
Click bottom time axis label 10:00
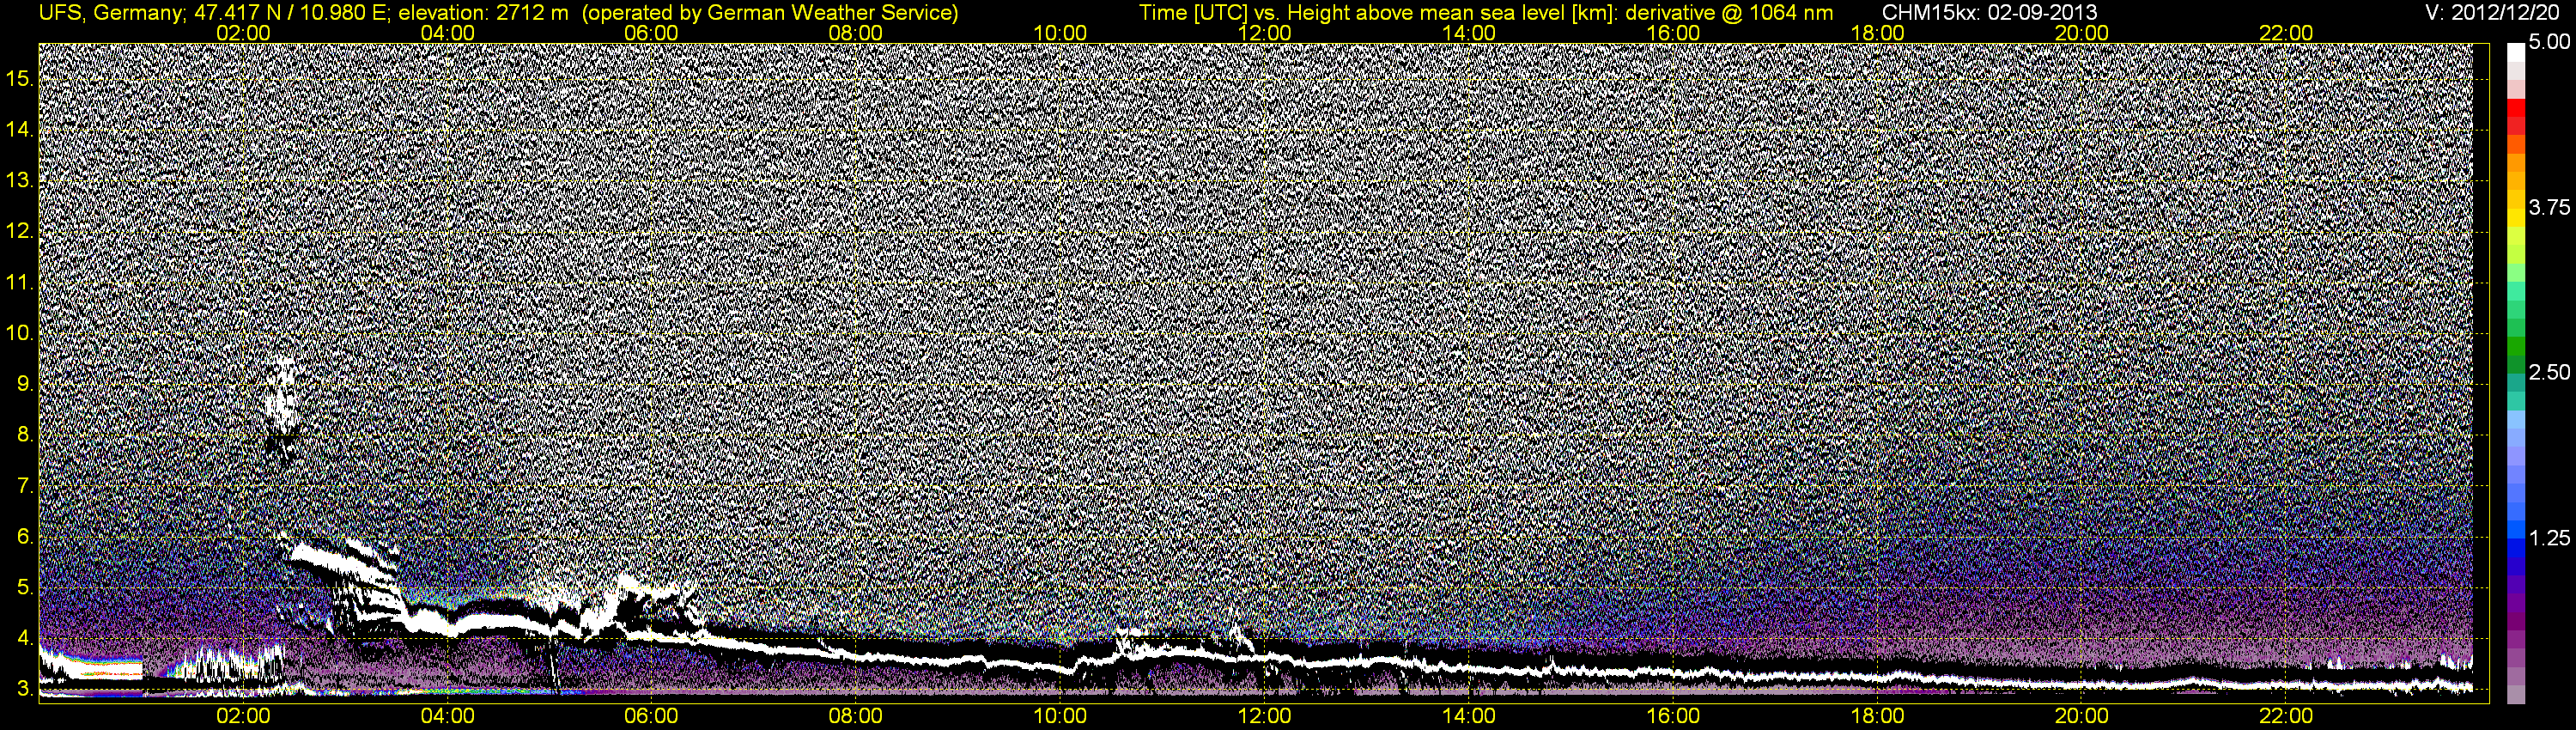click(x=1060, y=716)
